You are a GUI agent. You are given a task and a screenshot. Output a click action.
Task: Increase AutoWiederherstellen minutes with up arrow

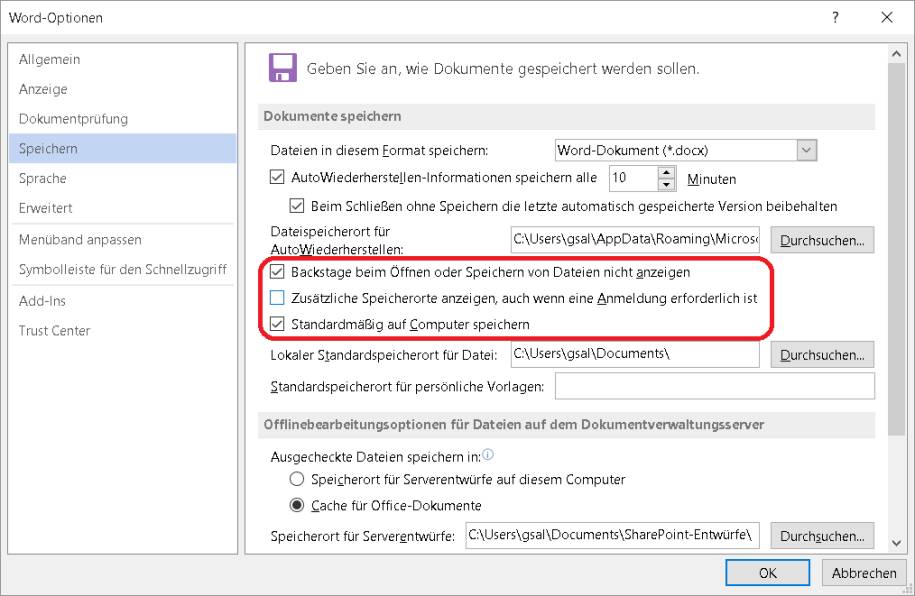(667, 173)
